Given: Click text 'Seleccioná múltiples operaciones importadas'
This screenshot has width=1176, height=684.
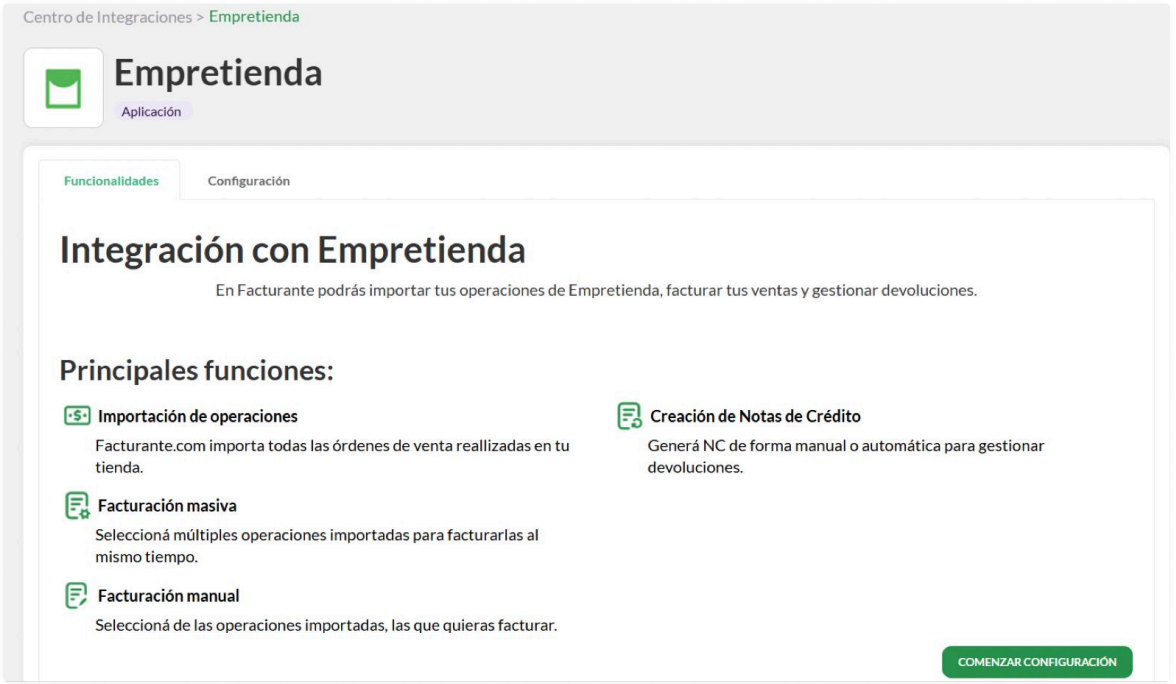Looking at the screenshot, I should [x=316, y=545].
